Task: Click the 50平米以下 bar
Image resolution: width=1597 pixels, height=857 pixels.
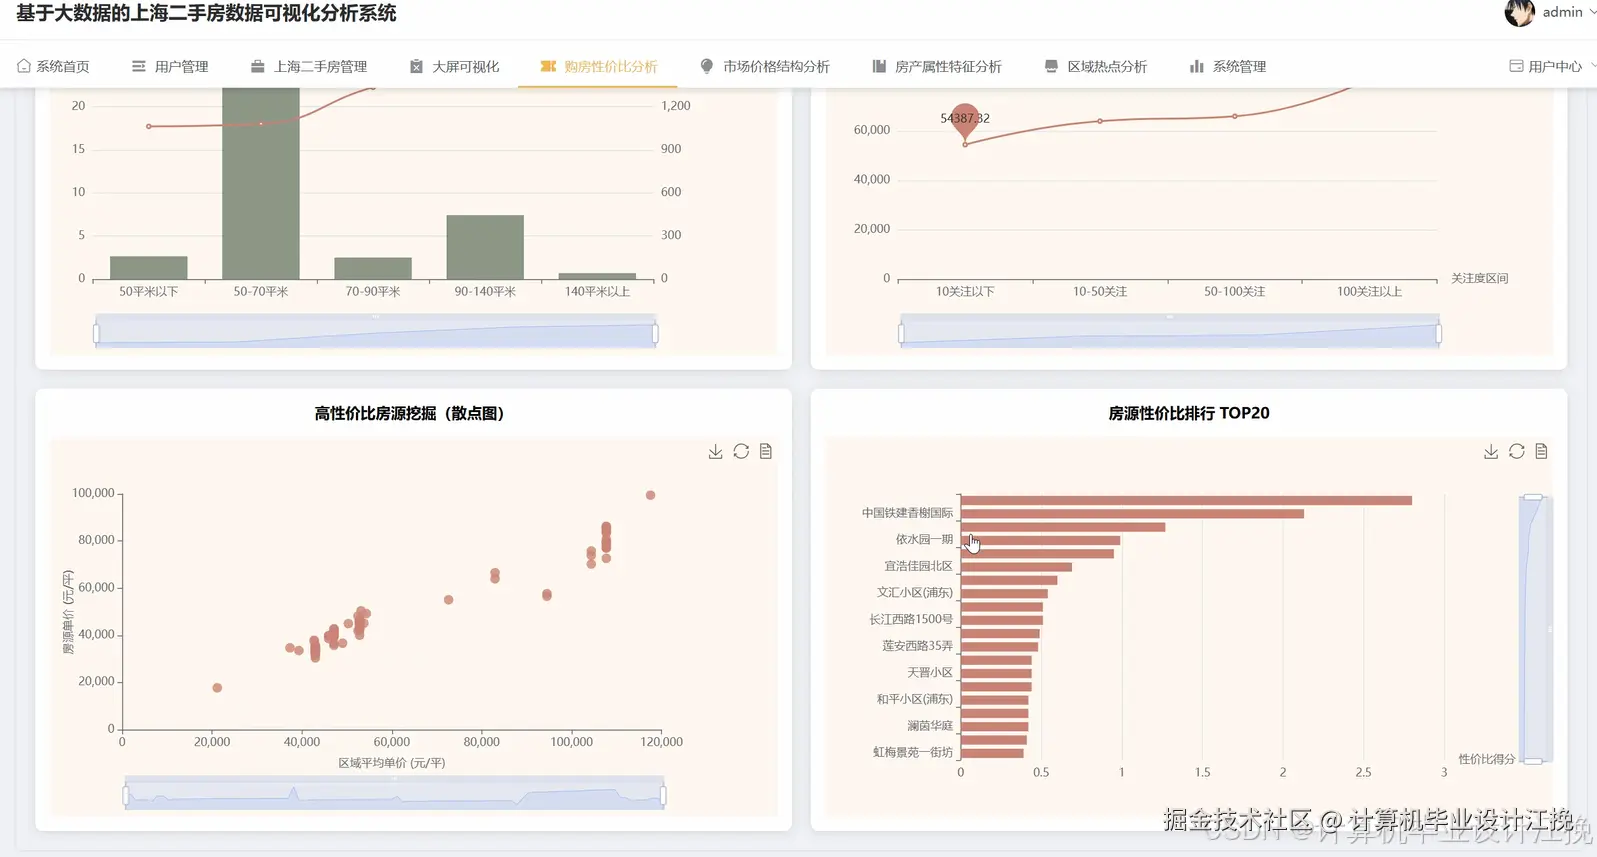Action: (x=149, y=268)
